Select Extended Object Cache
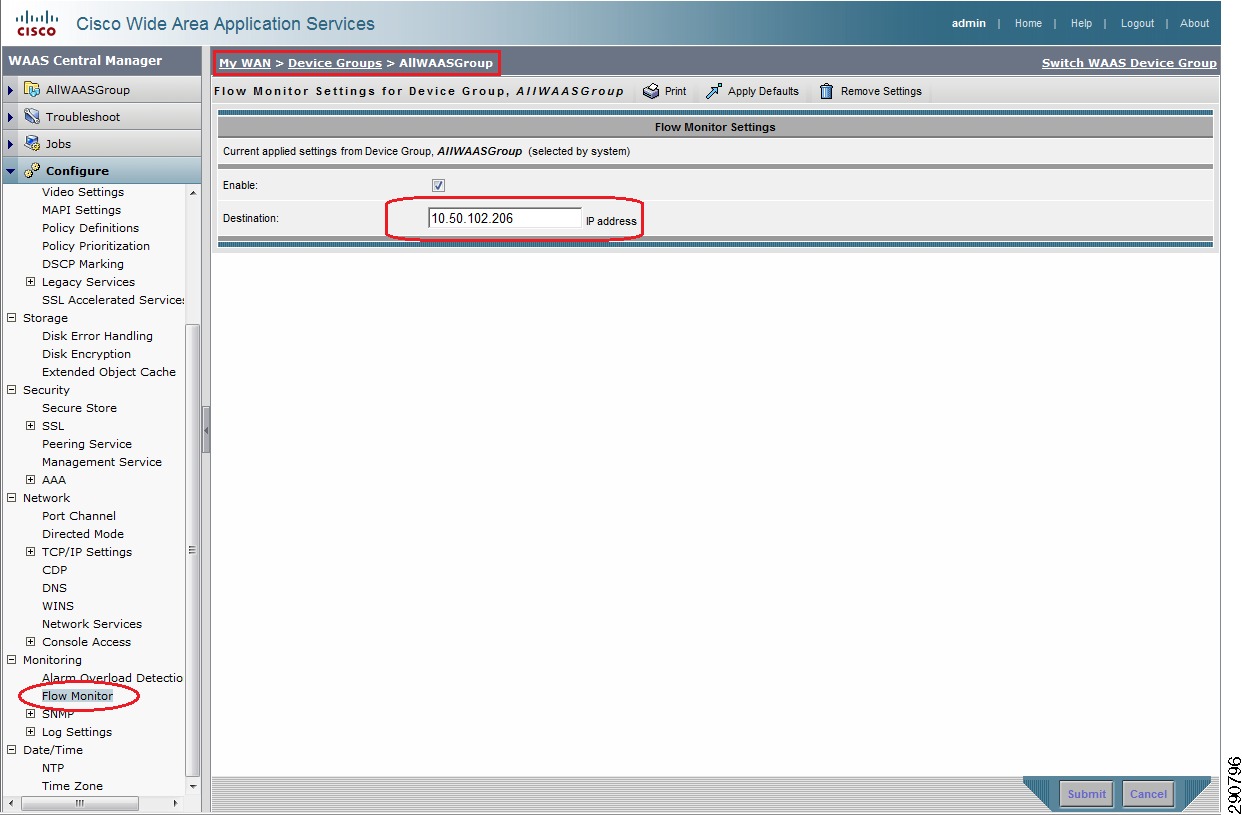 pyautogui.click(x=109, y=372)
